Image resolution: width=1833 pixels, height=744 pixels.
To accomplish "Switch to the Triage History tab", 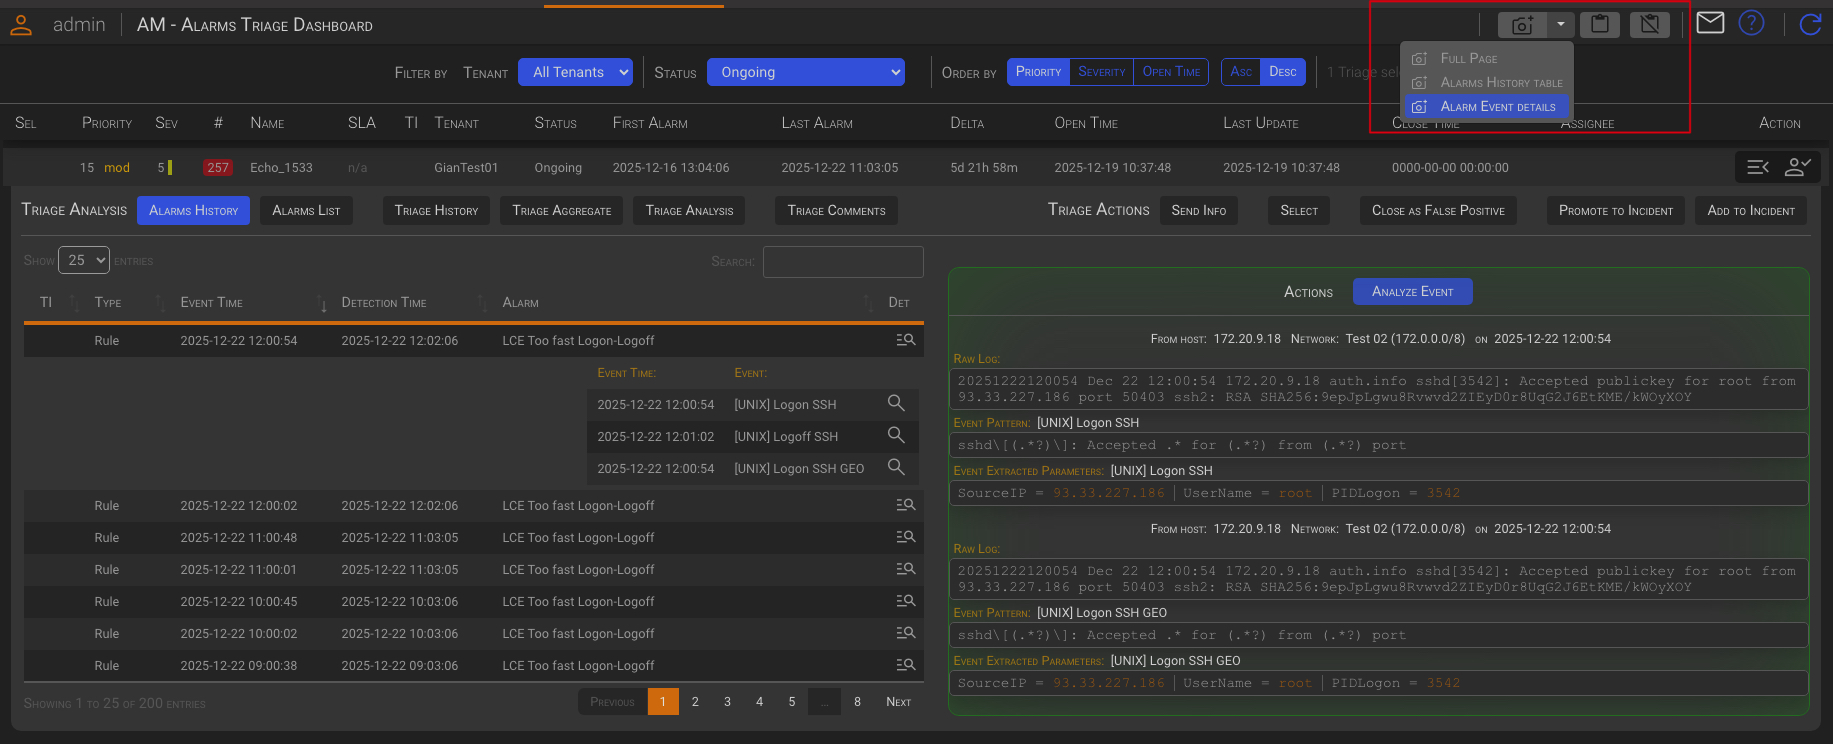I will [x=436, y=211].
